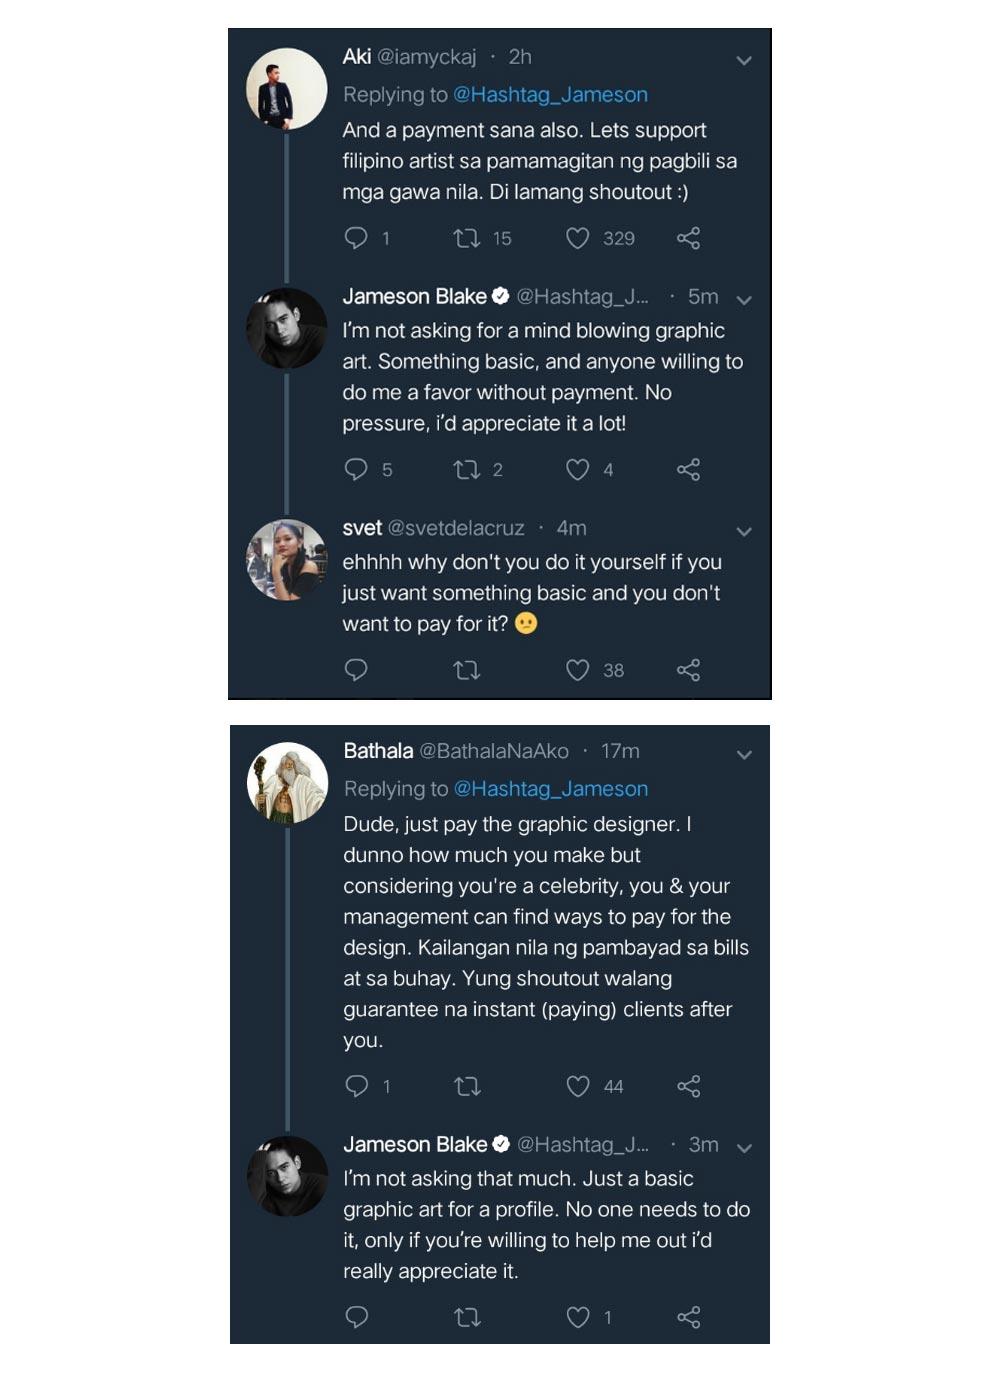Reply to Aki's tweet
The width and height of the screenshot is (1000, 1395).
[356, 238]
